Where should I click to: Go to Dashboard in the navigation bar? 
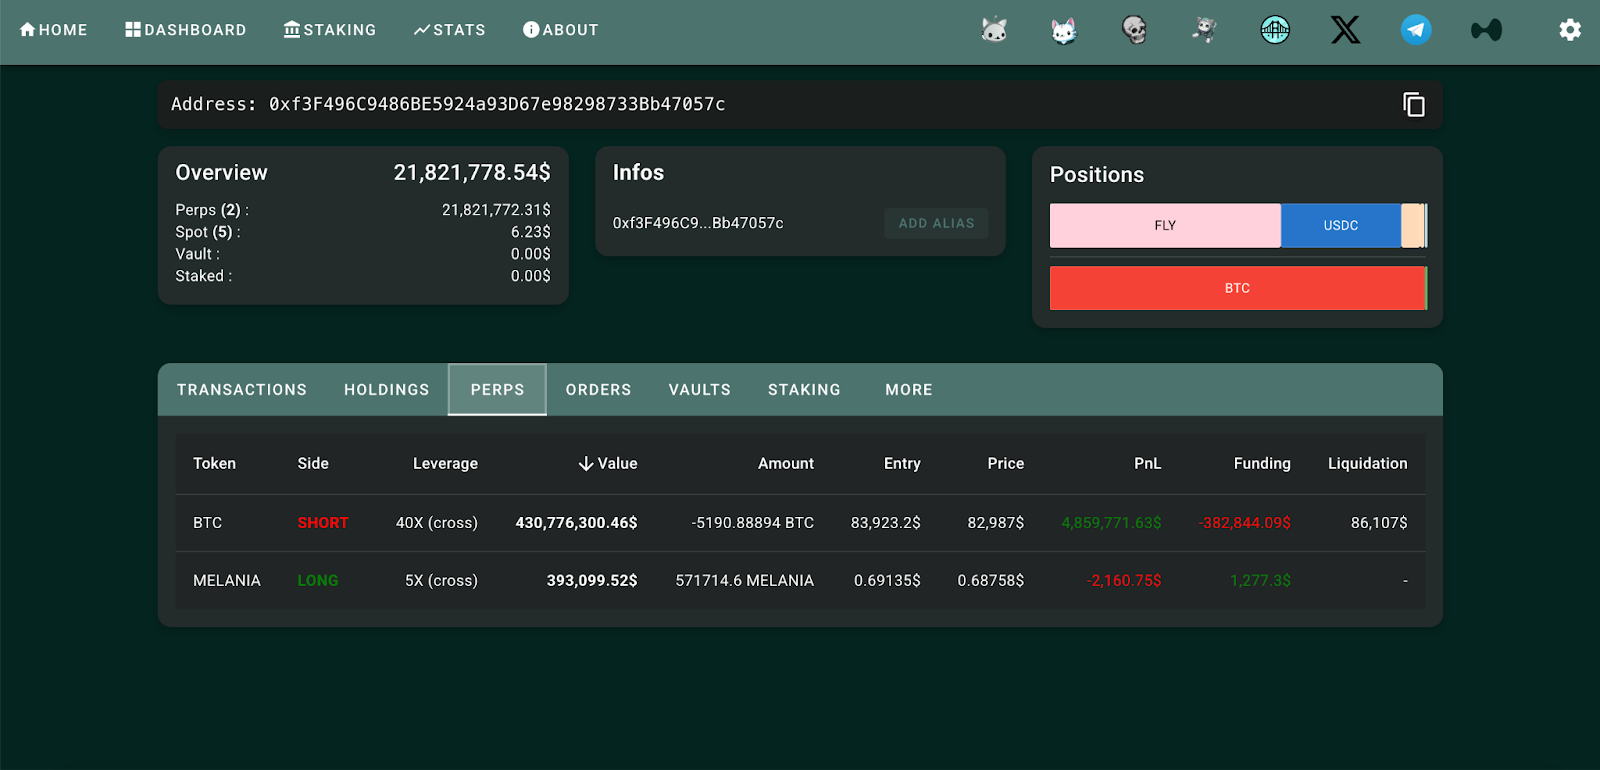[x=186, y=30]
